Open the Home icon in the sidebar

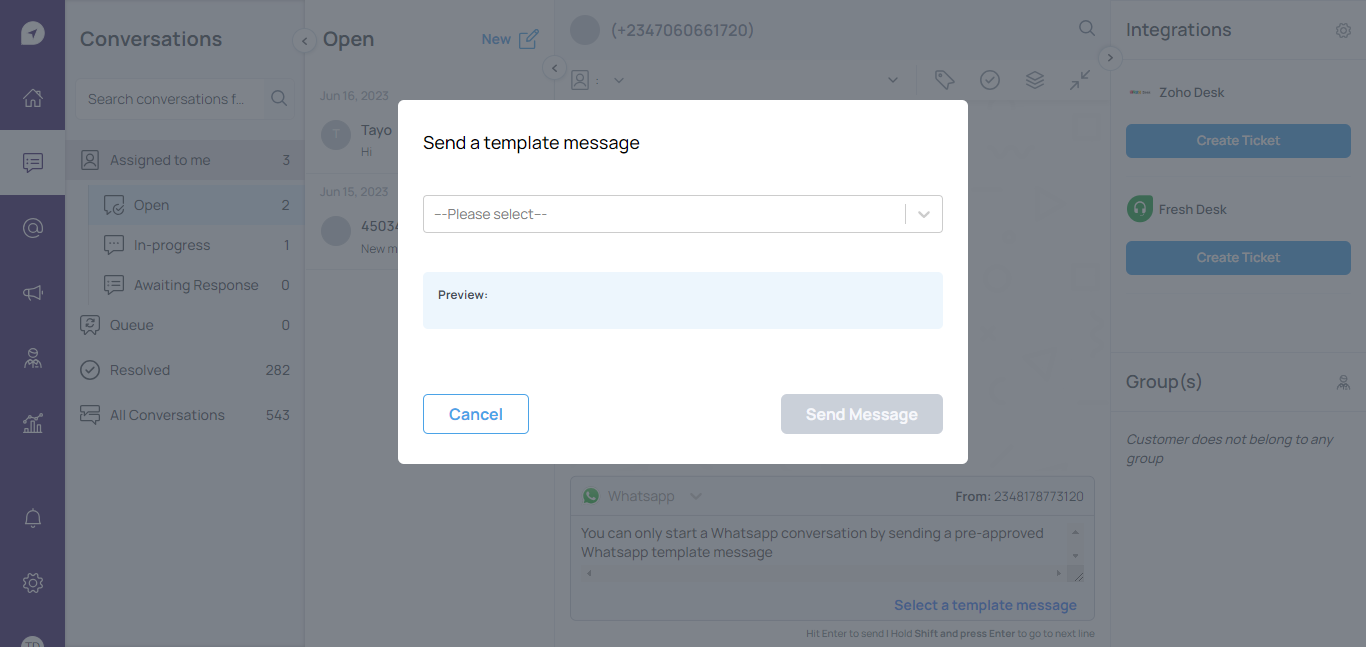pos(33,98)
